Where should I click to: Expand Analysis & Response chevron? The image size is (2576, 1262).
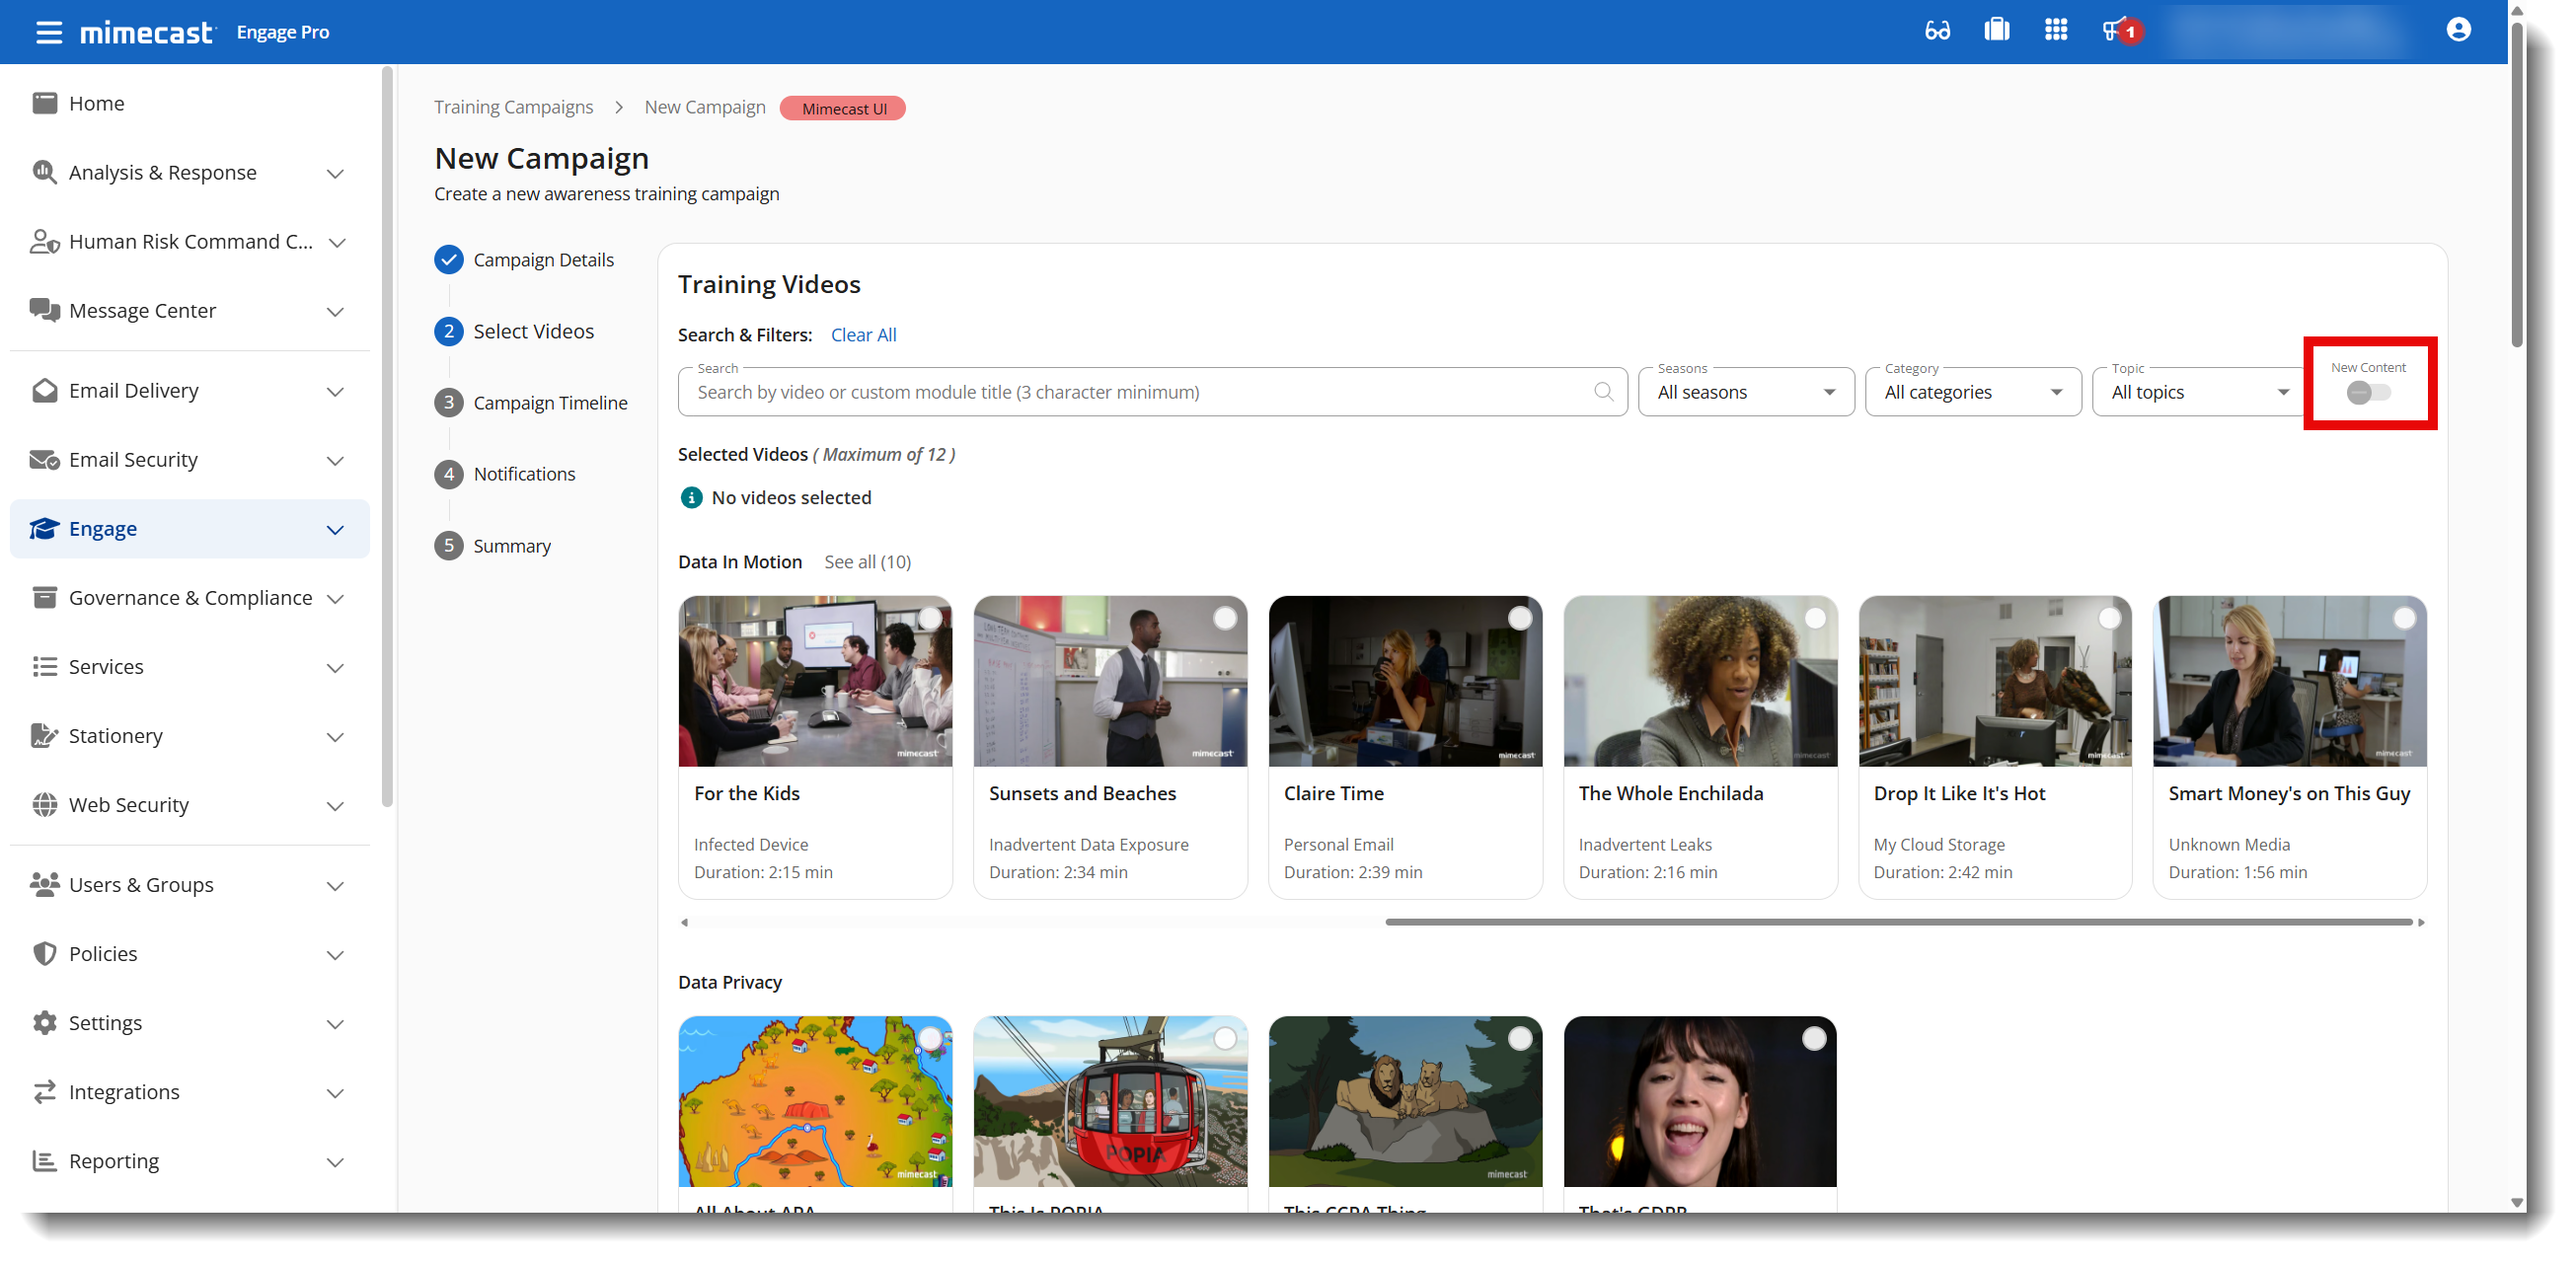tap(335, 173)
